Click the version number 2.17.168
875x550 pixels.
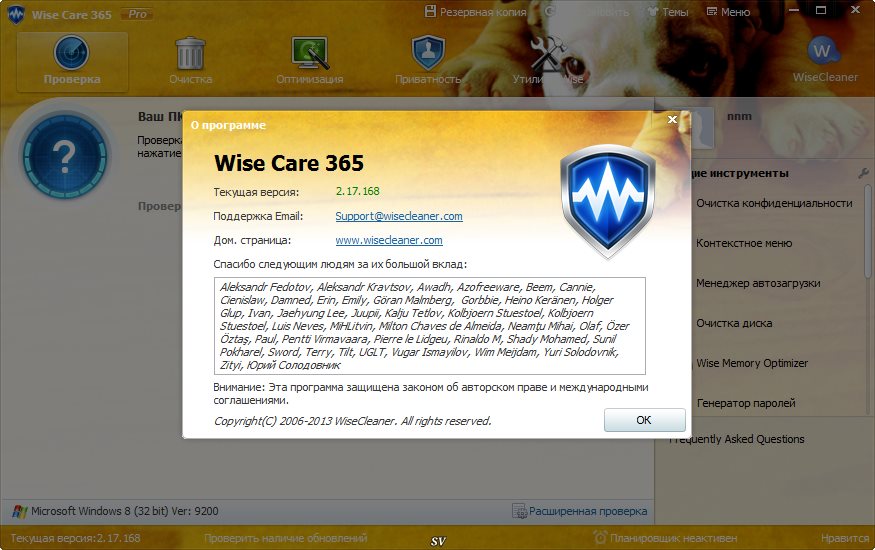[358, 191]
